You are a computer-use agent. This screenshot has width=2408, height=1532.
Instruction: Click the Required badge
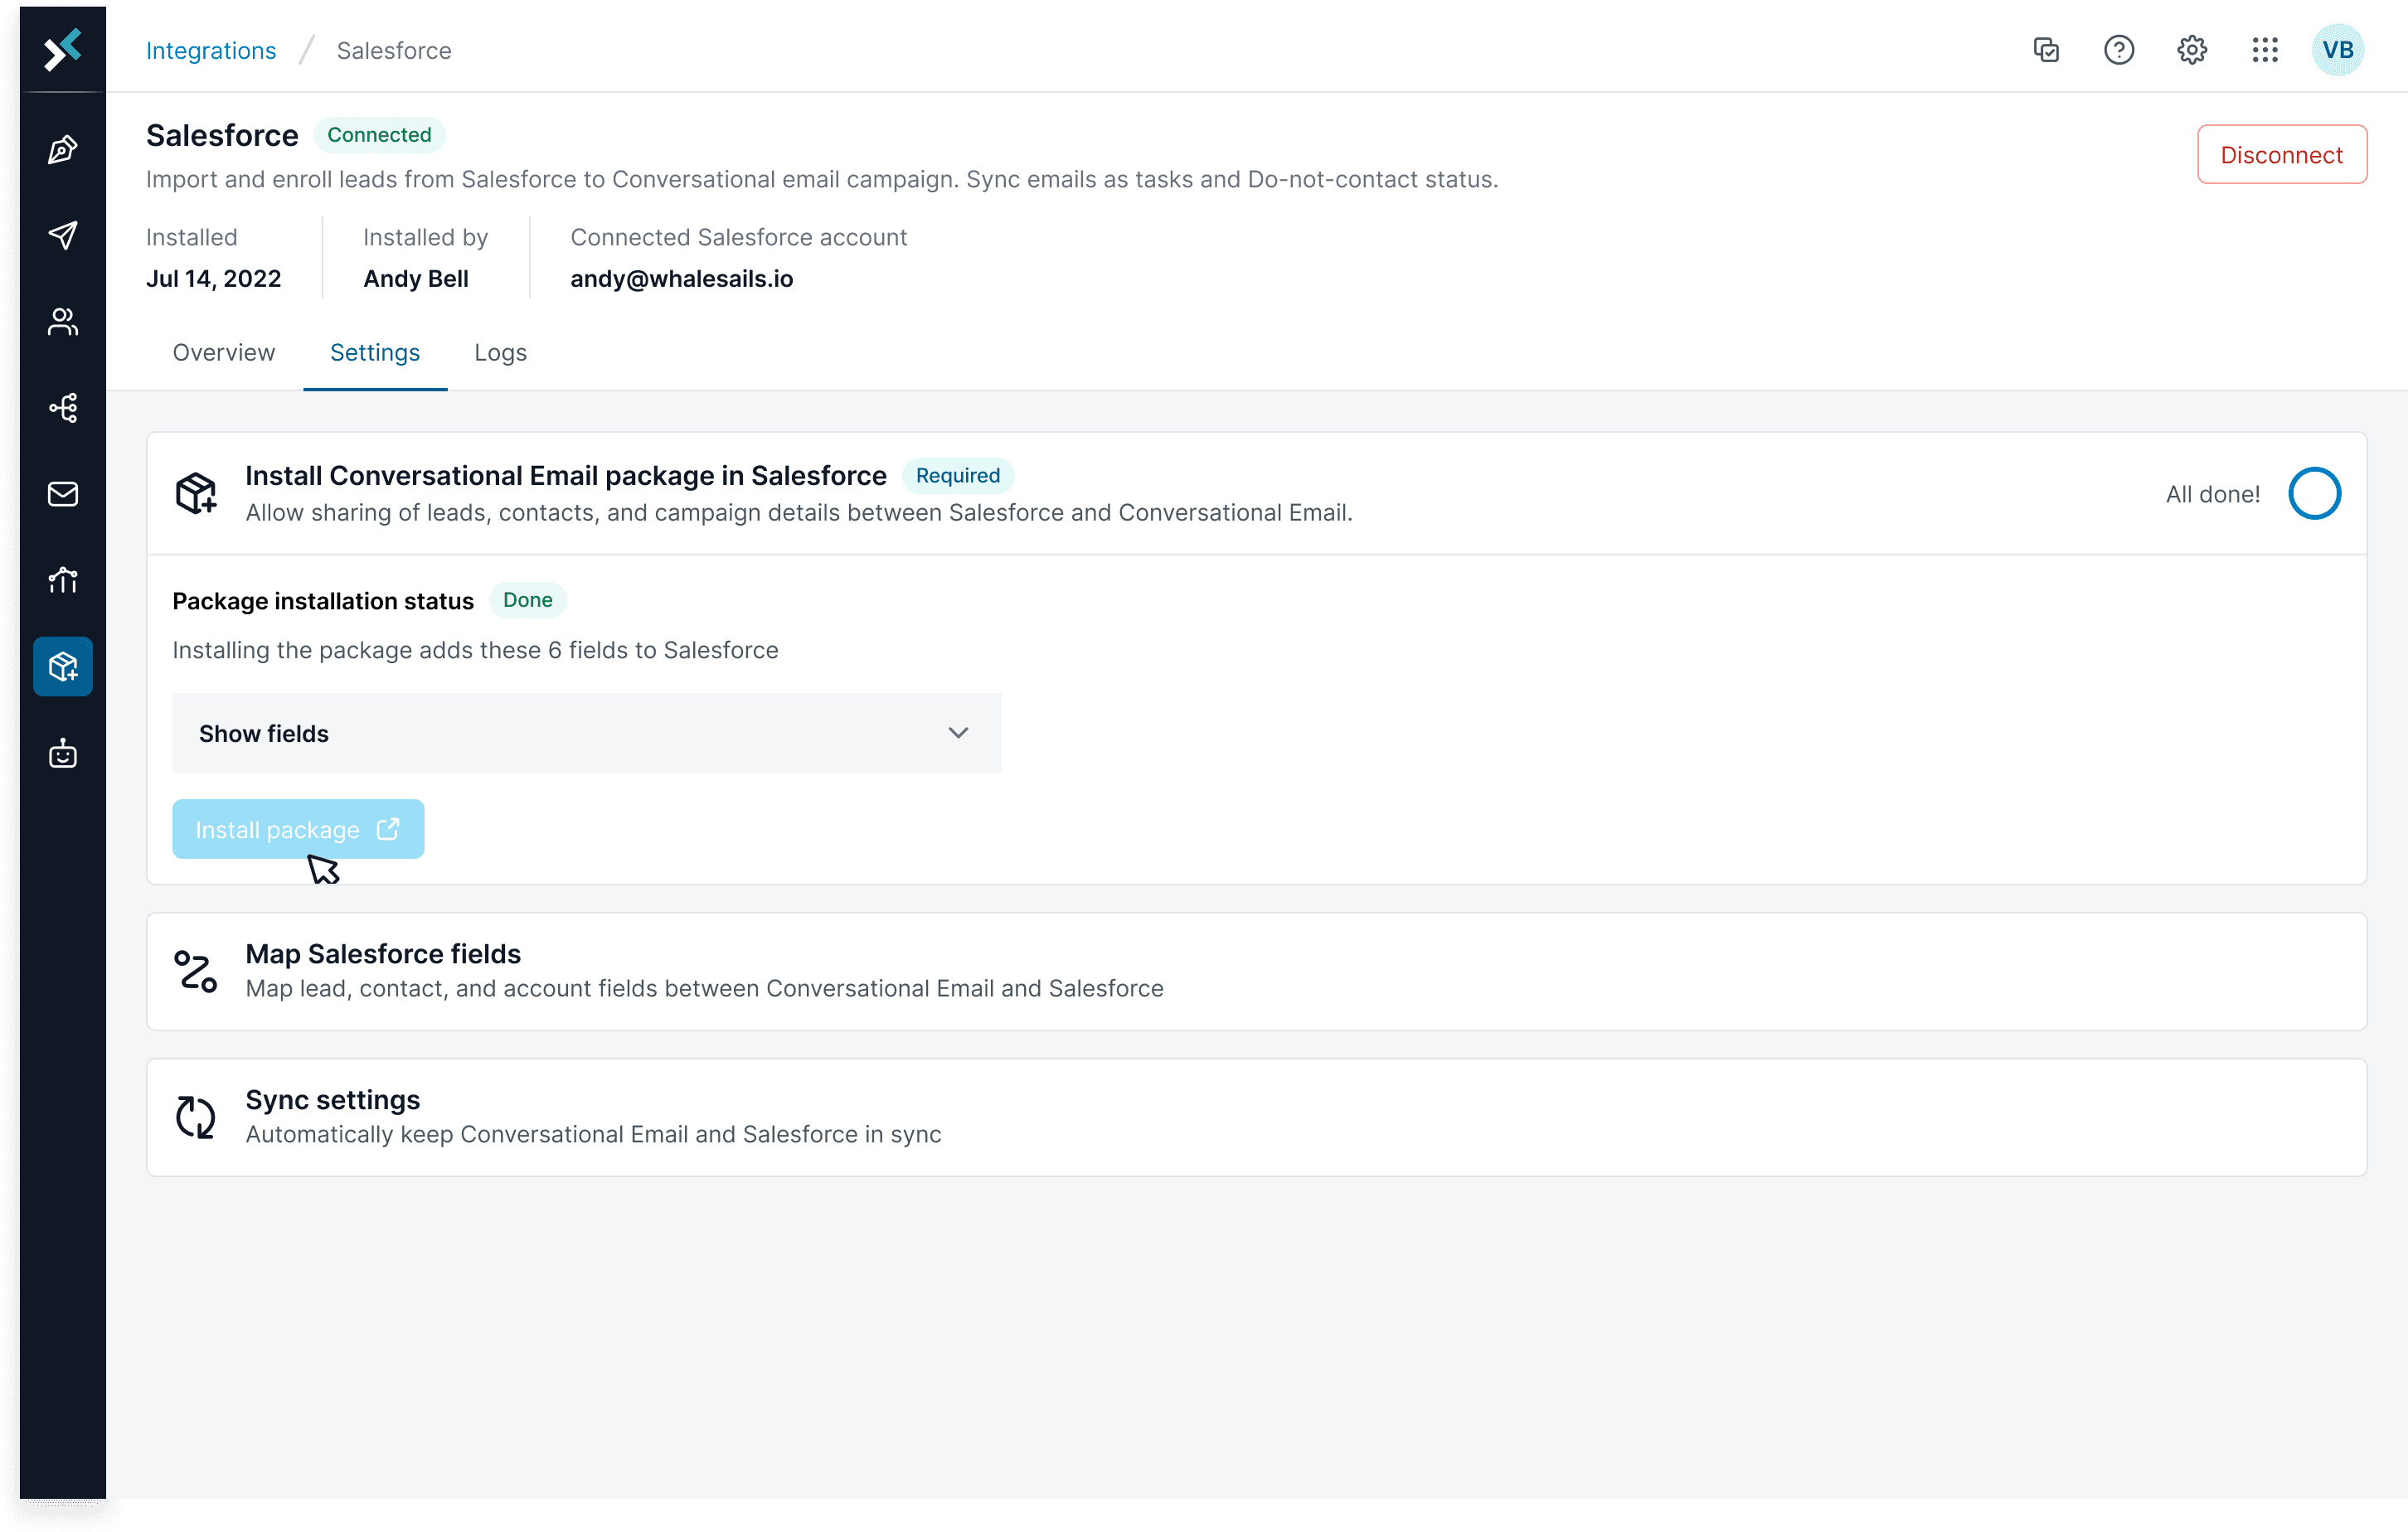(x=957, y=475)
